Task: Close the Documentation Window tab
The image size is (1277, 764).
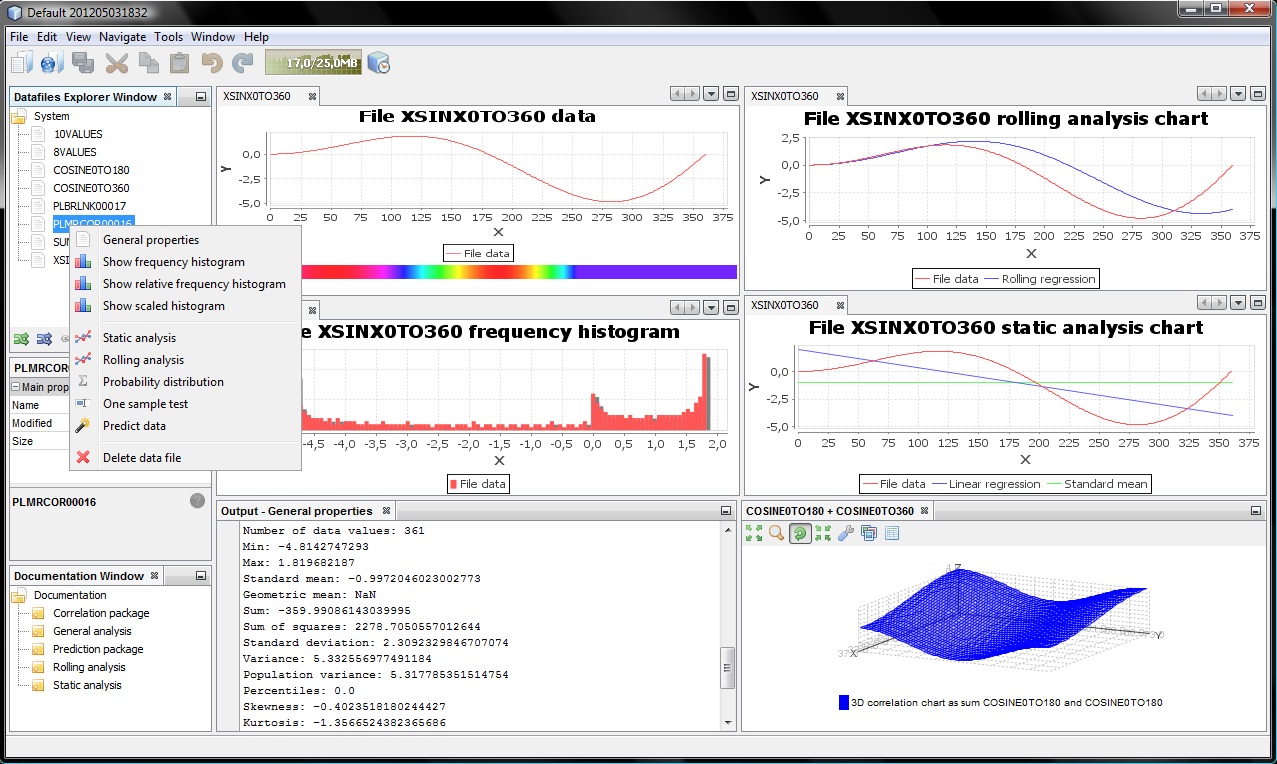Action: click(x=154, y=576)
